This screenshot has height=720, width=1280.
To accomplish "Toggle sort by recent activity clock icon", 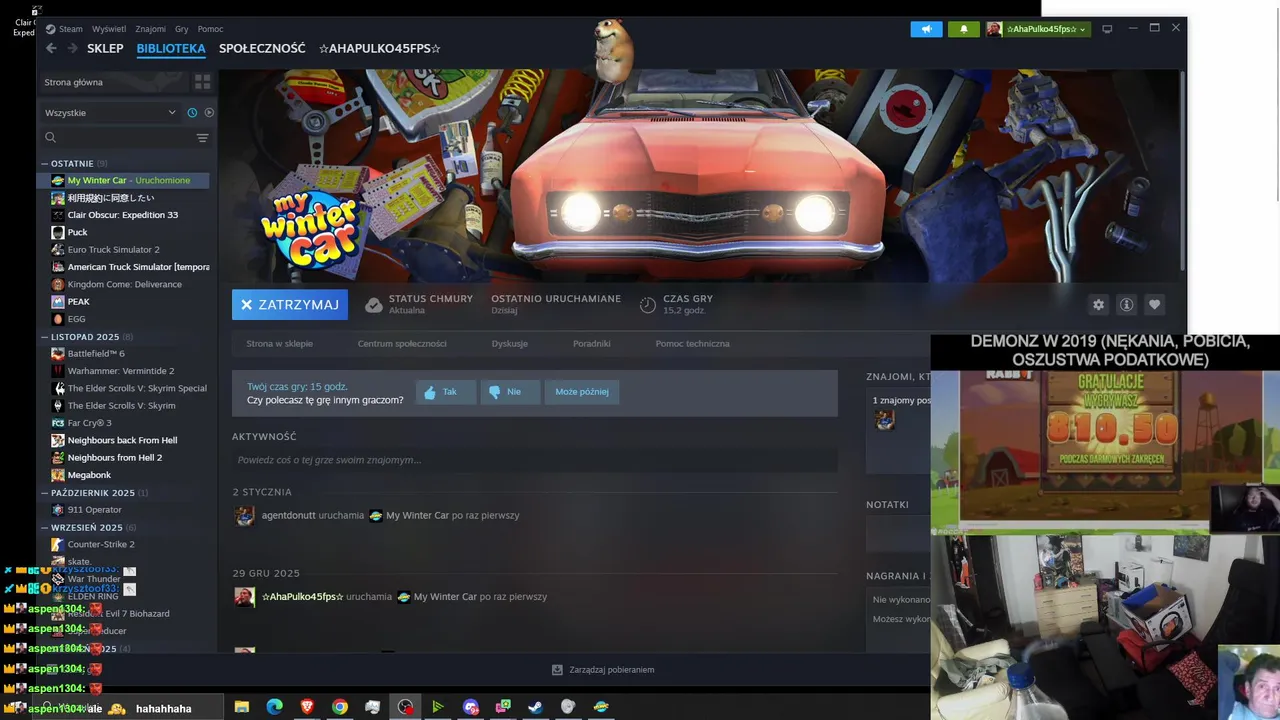I will pyautogui.click(x=192, y=113).
